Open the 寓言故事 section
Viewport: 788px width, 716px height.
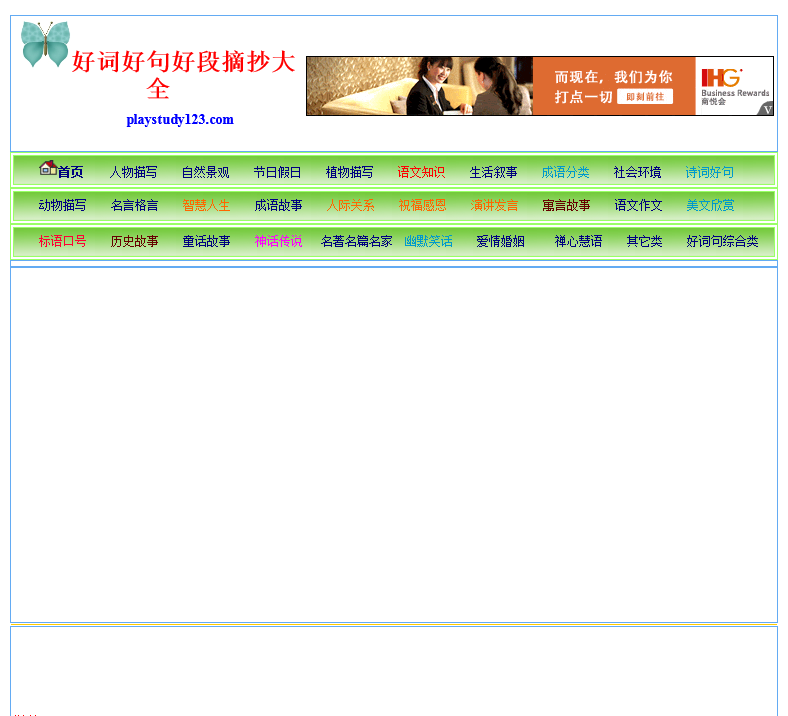(x=566, y=205)
